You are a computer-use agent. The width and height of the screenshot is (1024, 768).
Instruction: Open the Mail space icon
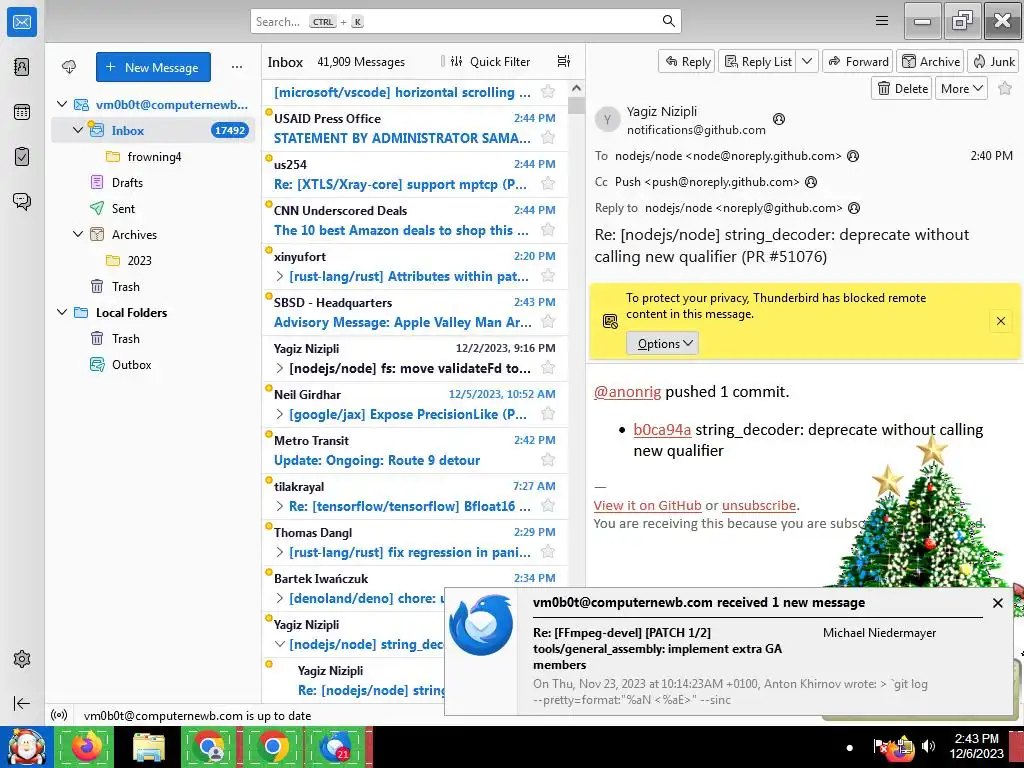click(22, 22)
